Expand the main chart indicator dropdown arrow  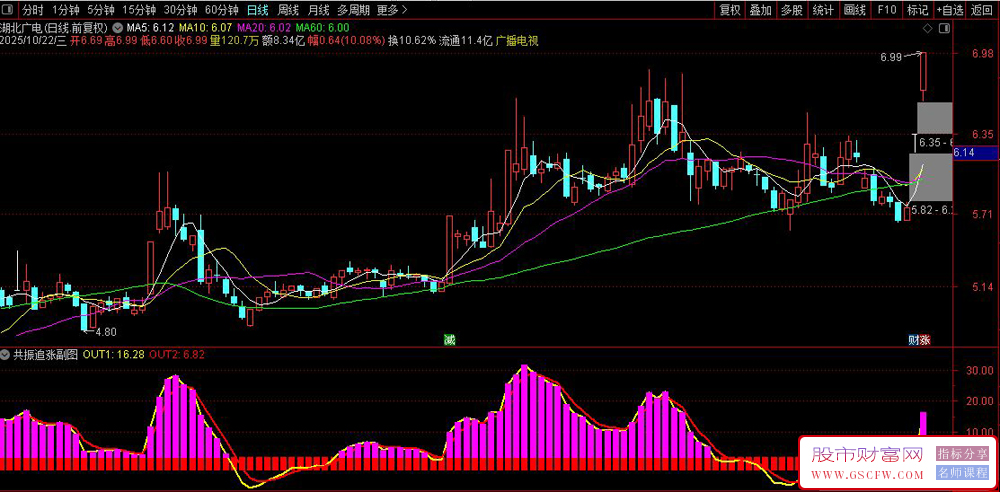119,28
